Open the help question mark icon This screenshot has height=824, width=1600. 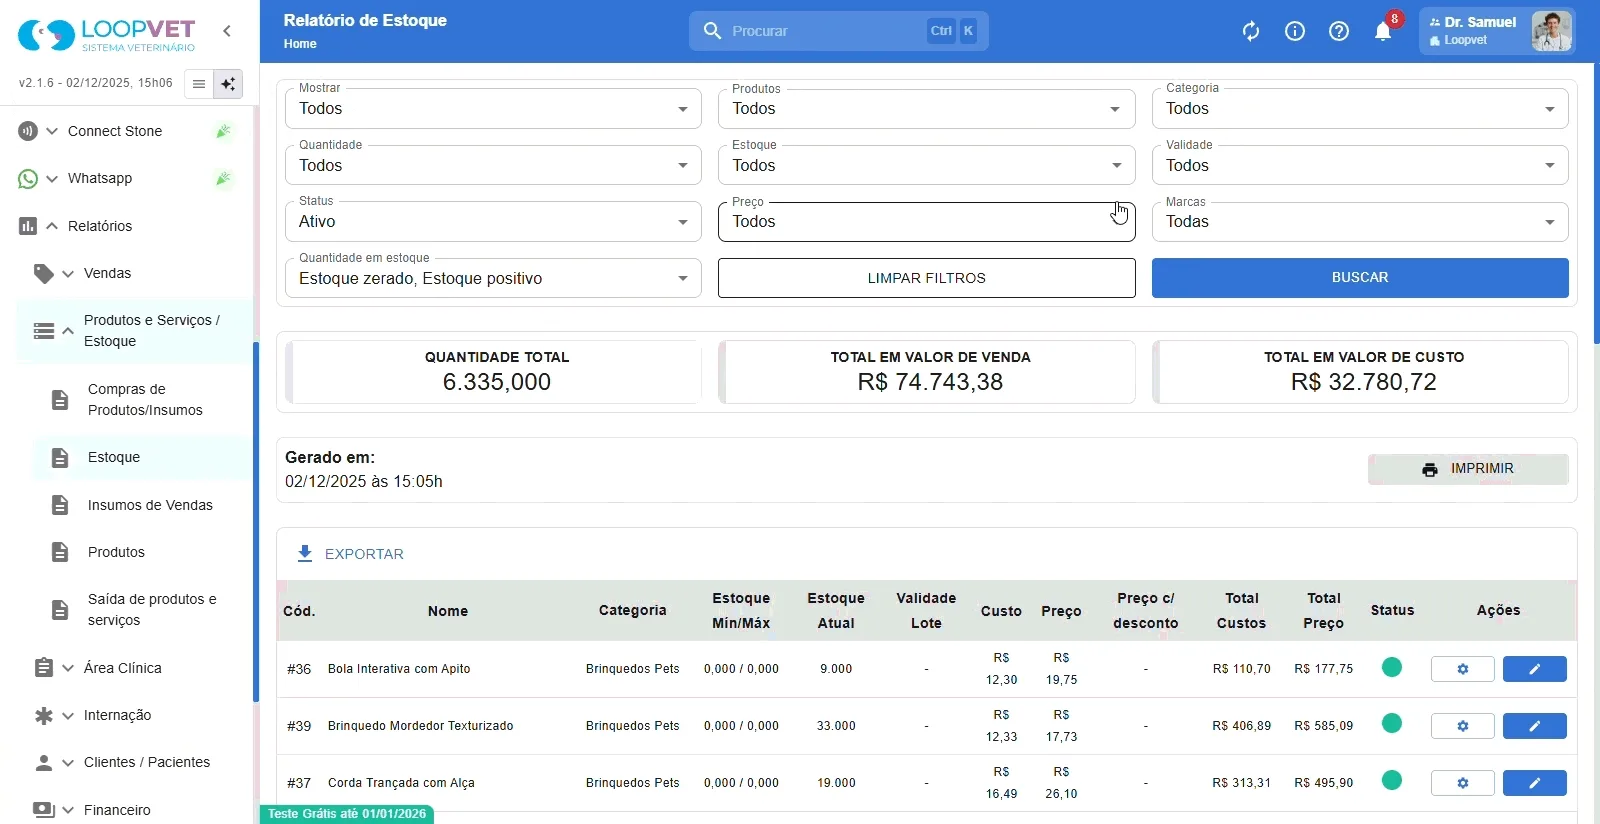[1339, 31]
